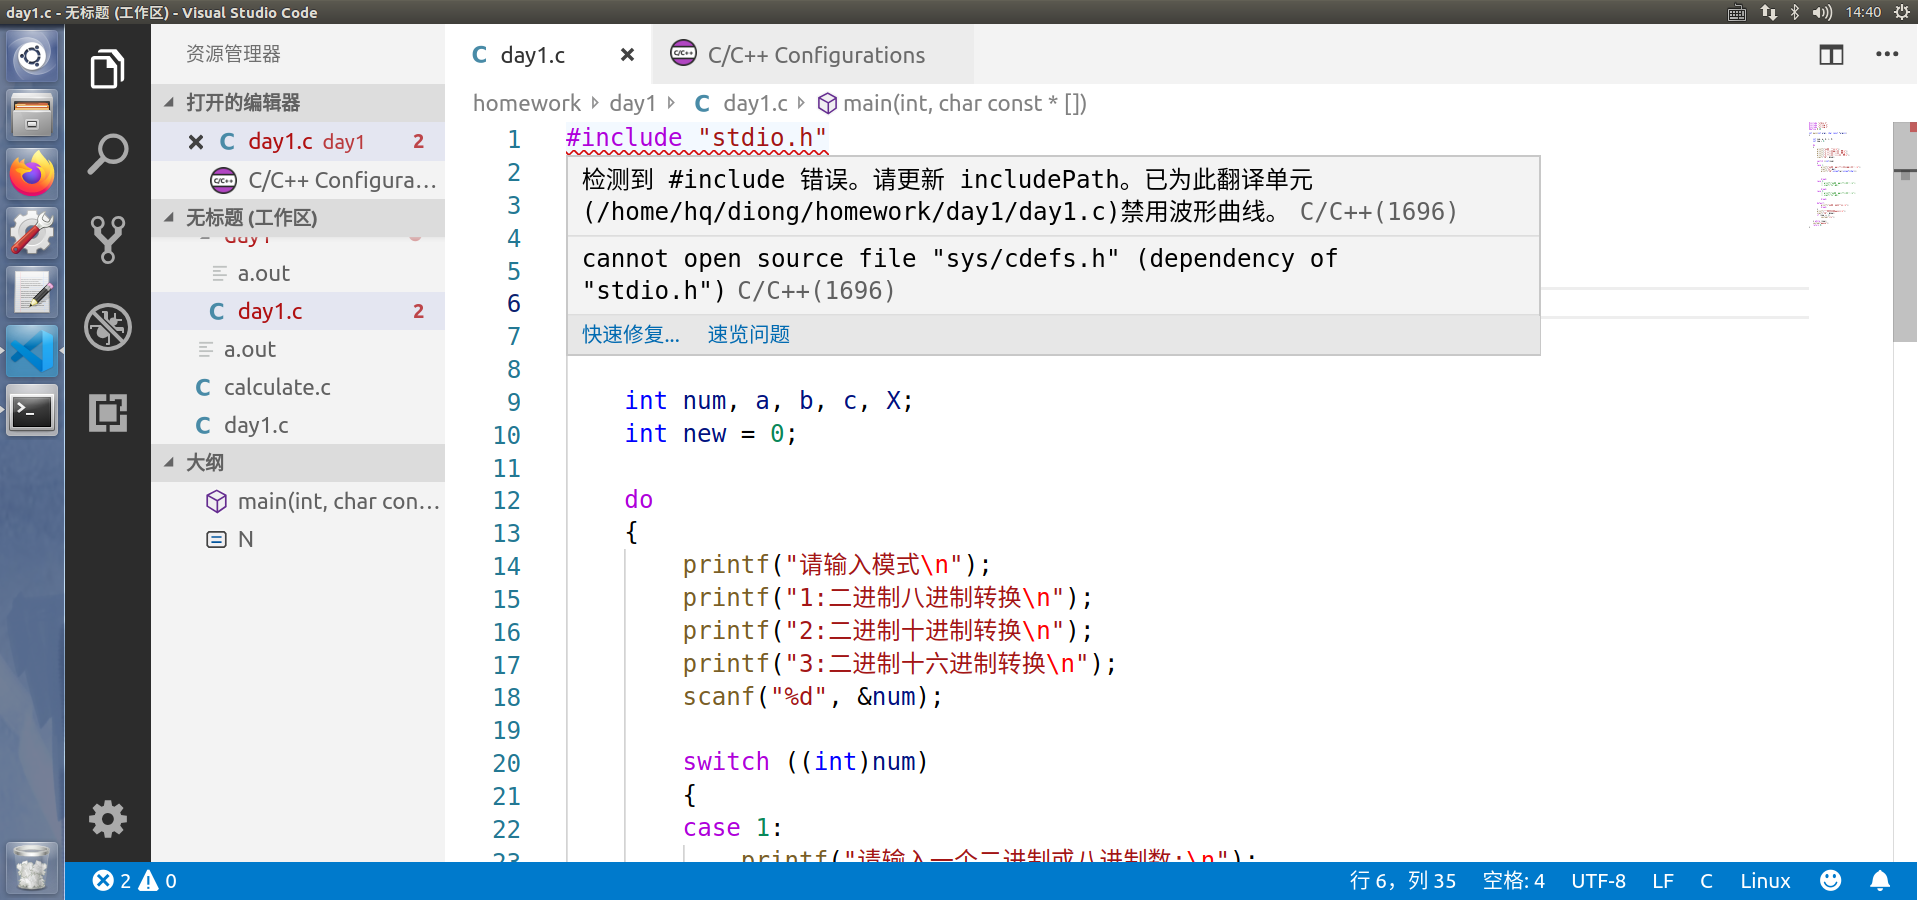Click the Split Editor icon
Screen dimensions: 1918x900
click(1830, 55)
